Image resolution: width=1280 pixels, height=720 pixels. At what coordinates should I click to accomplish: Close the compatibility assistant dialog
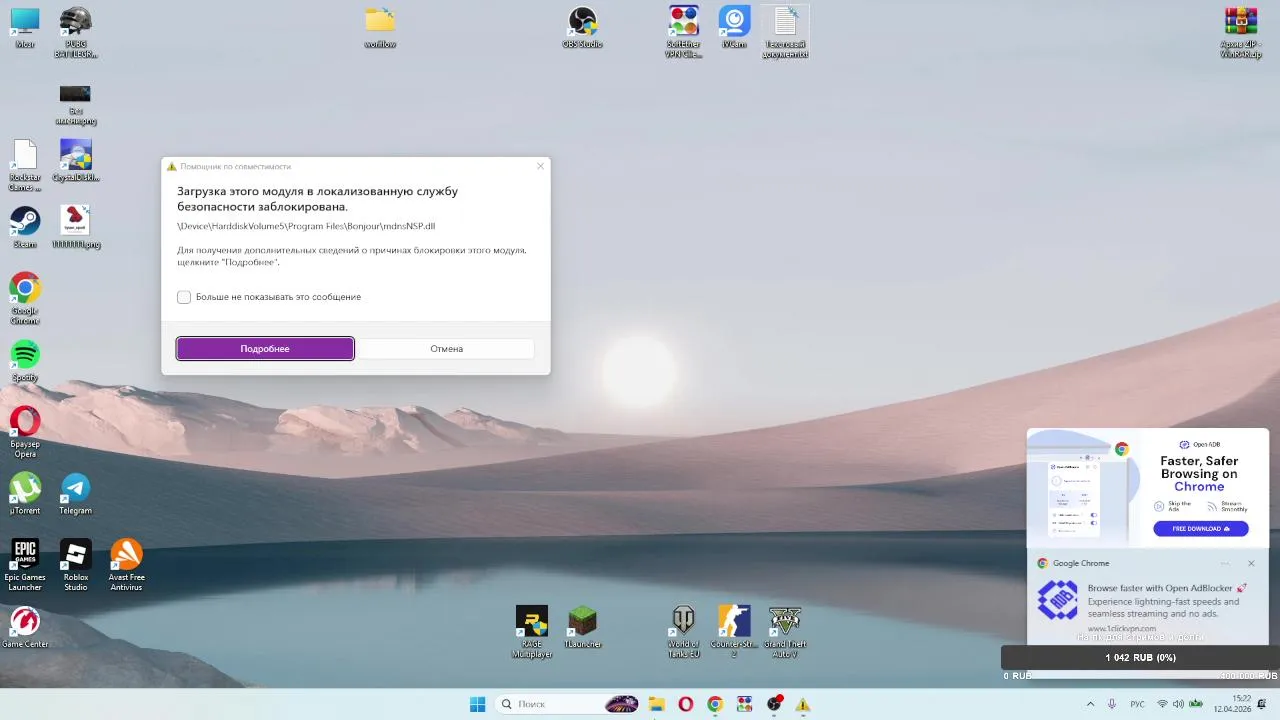tap(540, 166)
